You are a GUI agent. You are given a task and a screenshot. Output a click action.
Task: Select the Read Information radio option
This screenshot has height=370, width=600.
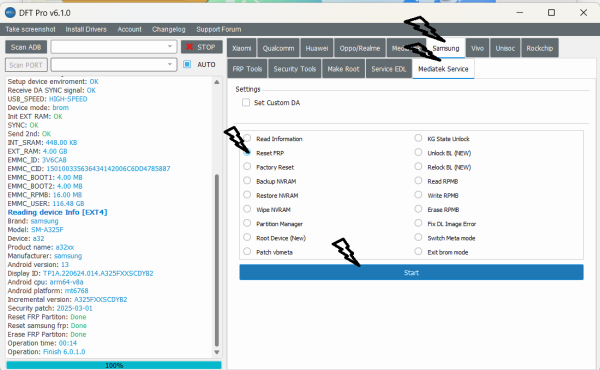pos(247,138)
